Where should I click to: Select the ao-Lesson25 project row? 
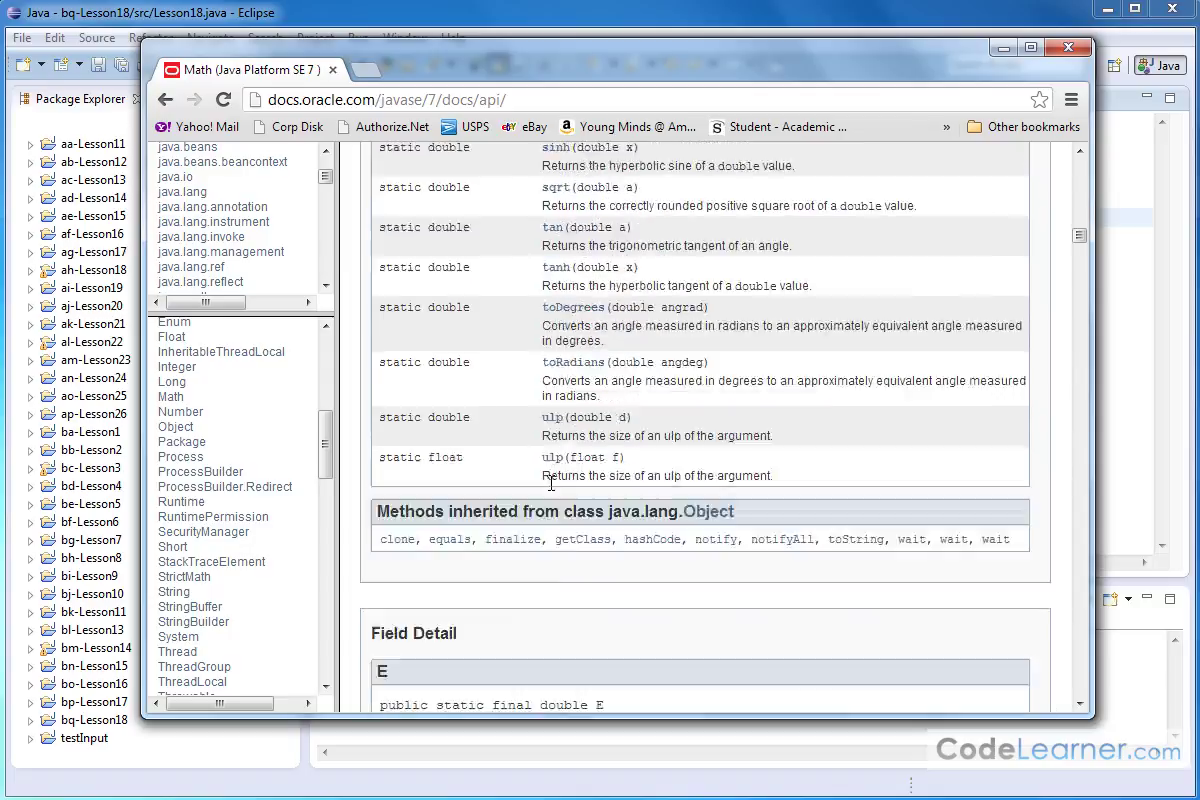pos(94,396)
